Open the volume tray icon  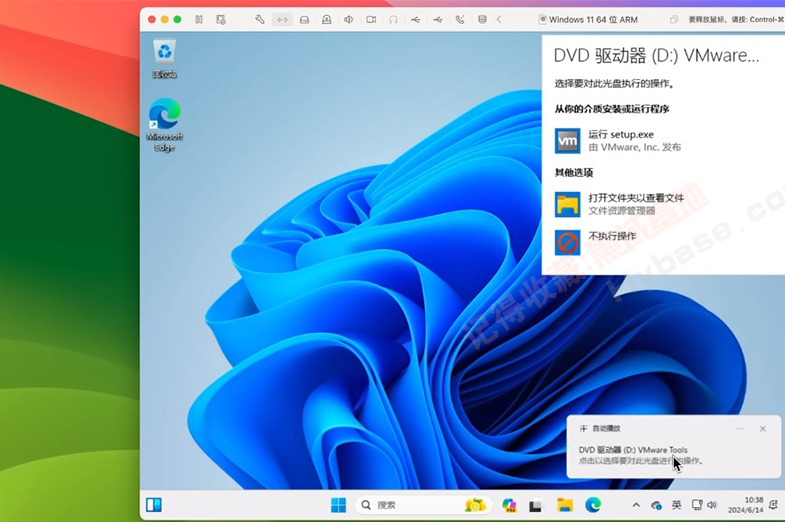coord(712,505)
